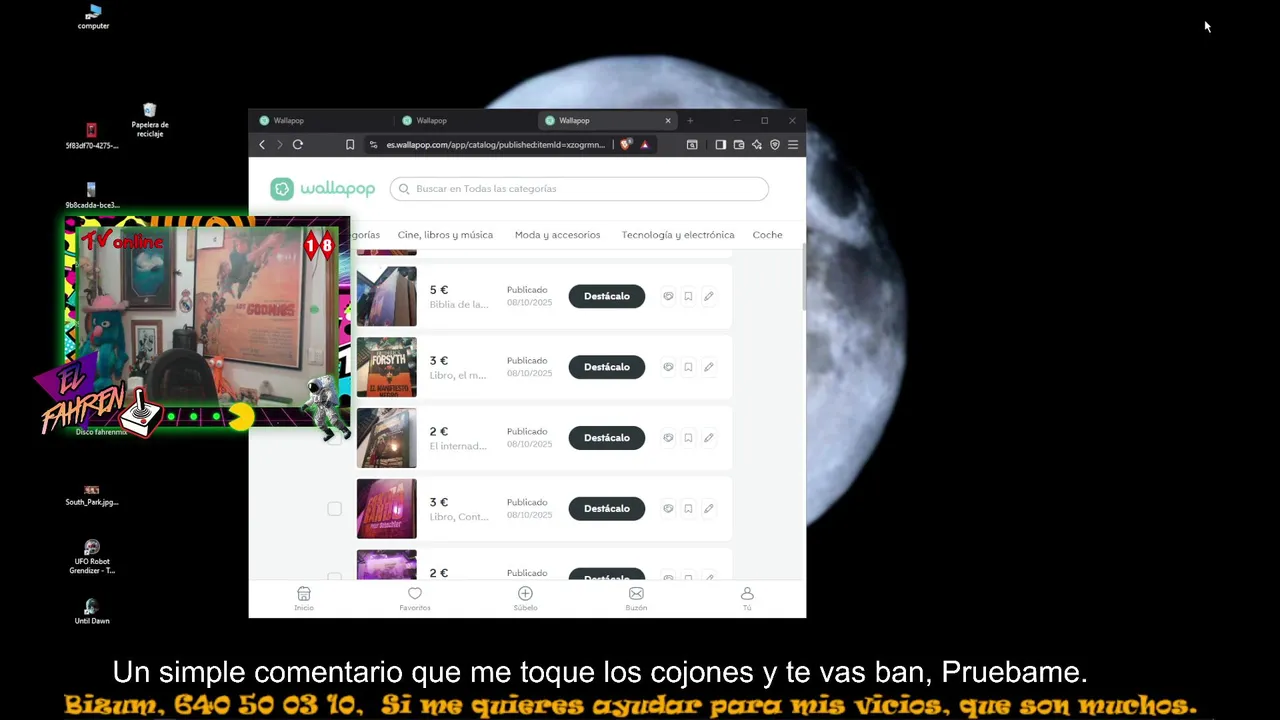Image resolution: width=1280 pixels, height=720 pixels.
Task: Open Favoritos in bottom navigation
Action: (x=415, y=599)
